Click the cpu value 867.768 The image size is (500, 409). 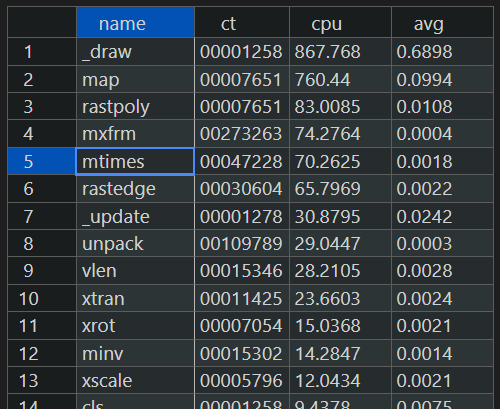click(x=340, y=52)
